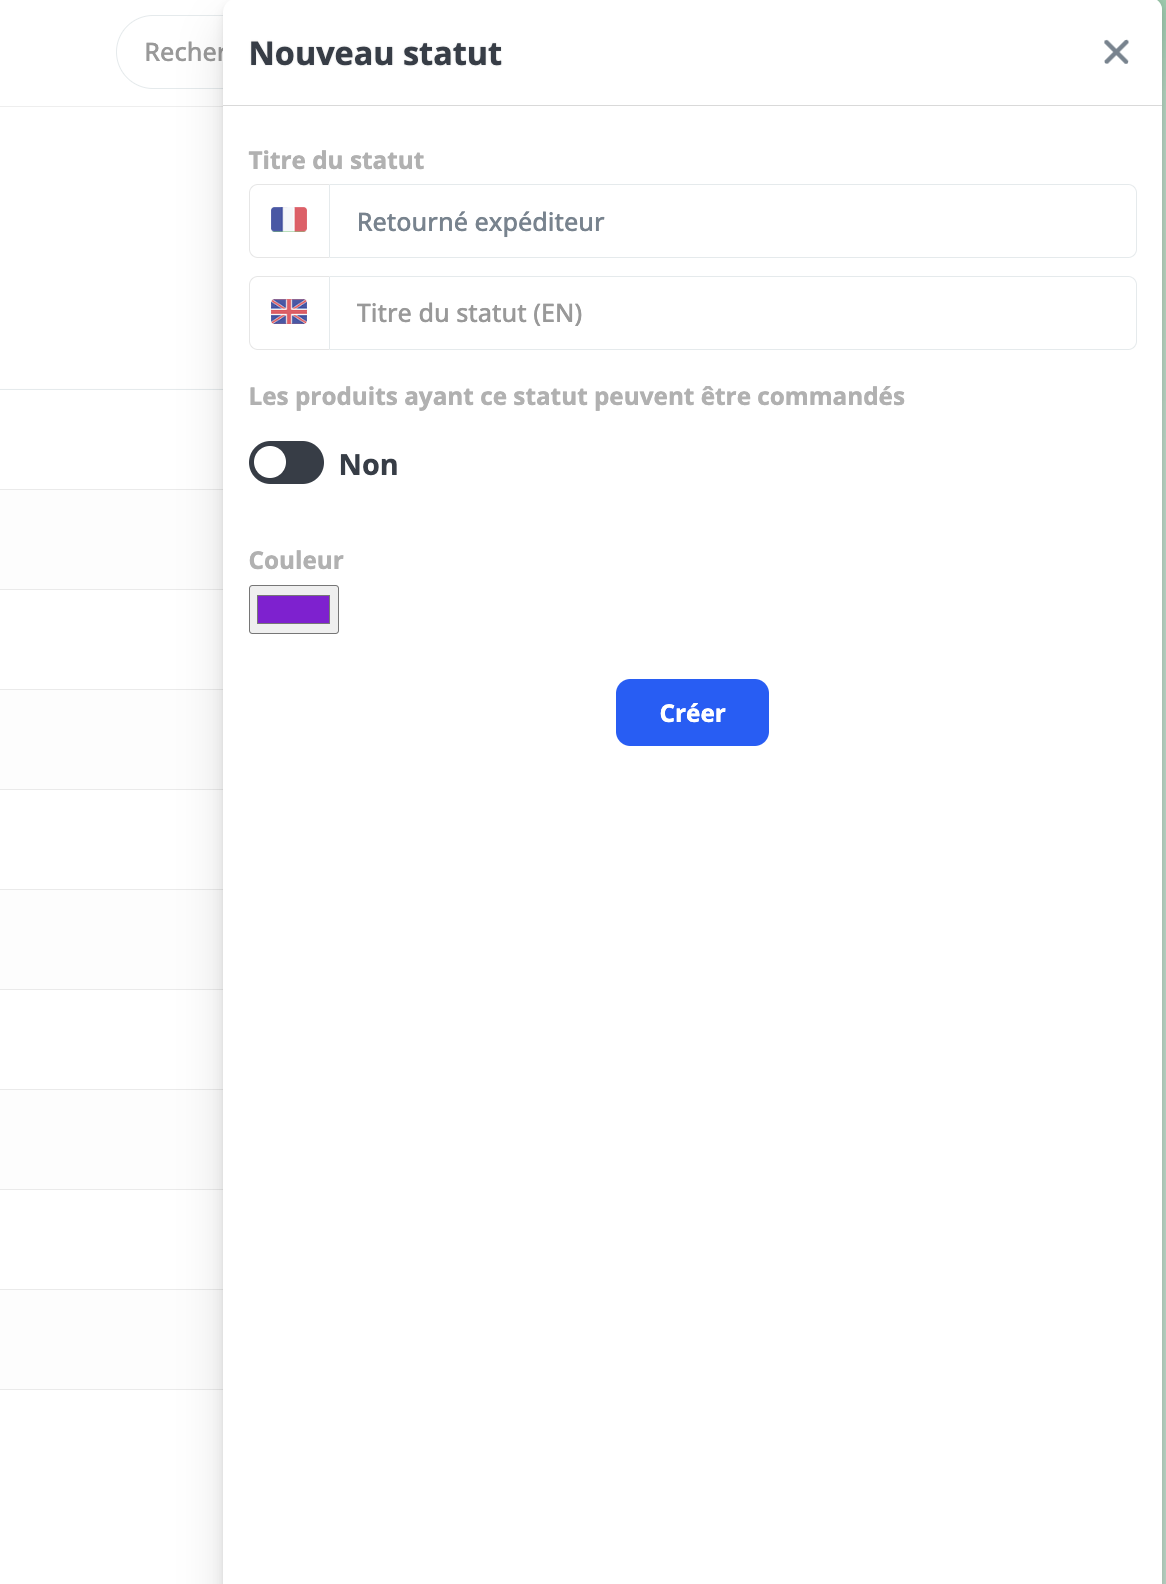Click the page background left of the panel
Screen dimensions: 1166x1584
click(110, 250)
